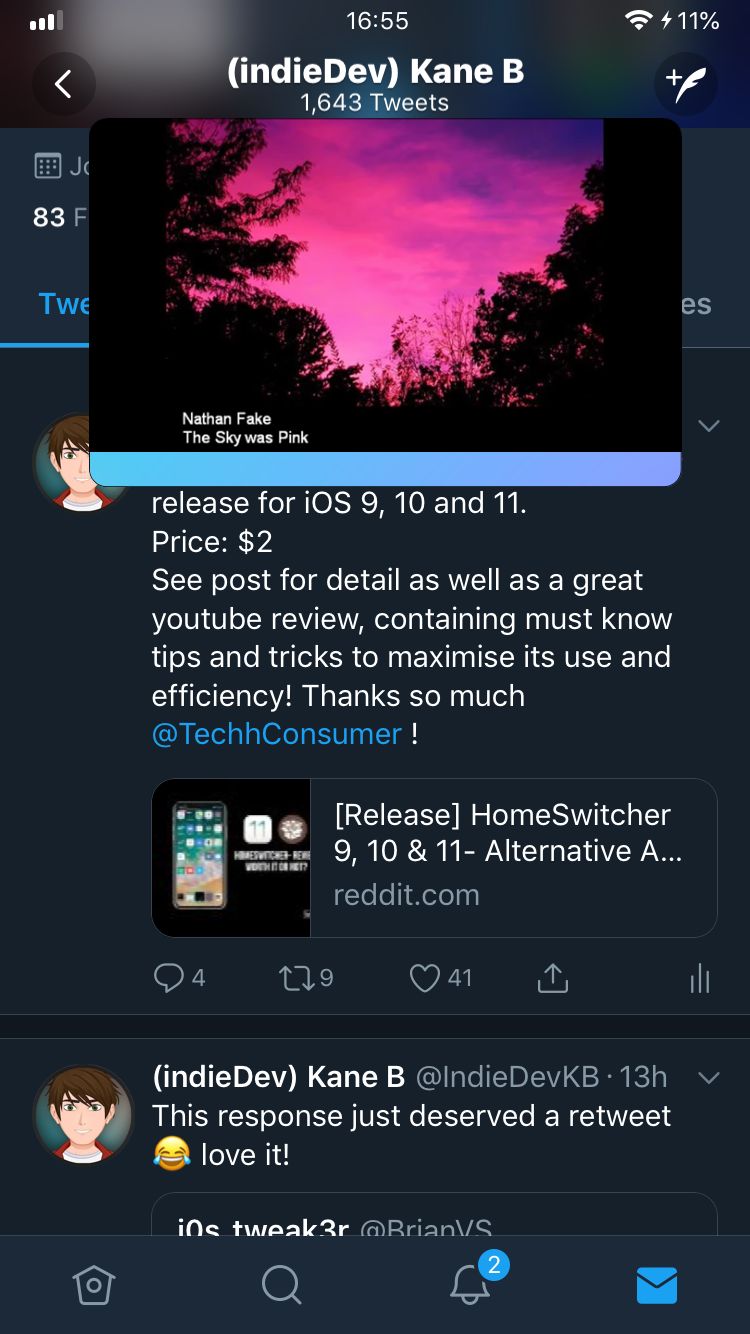Compose a new tweet with feather icon
This screenshot has height=1334, width=750.
(686, 84)
